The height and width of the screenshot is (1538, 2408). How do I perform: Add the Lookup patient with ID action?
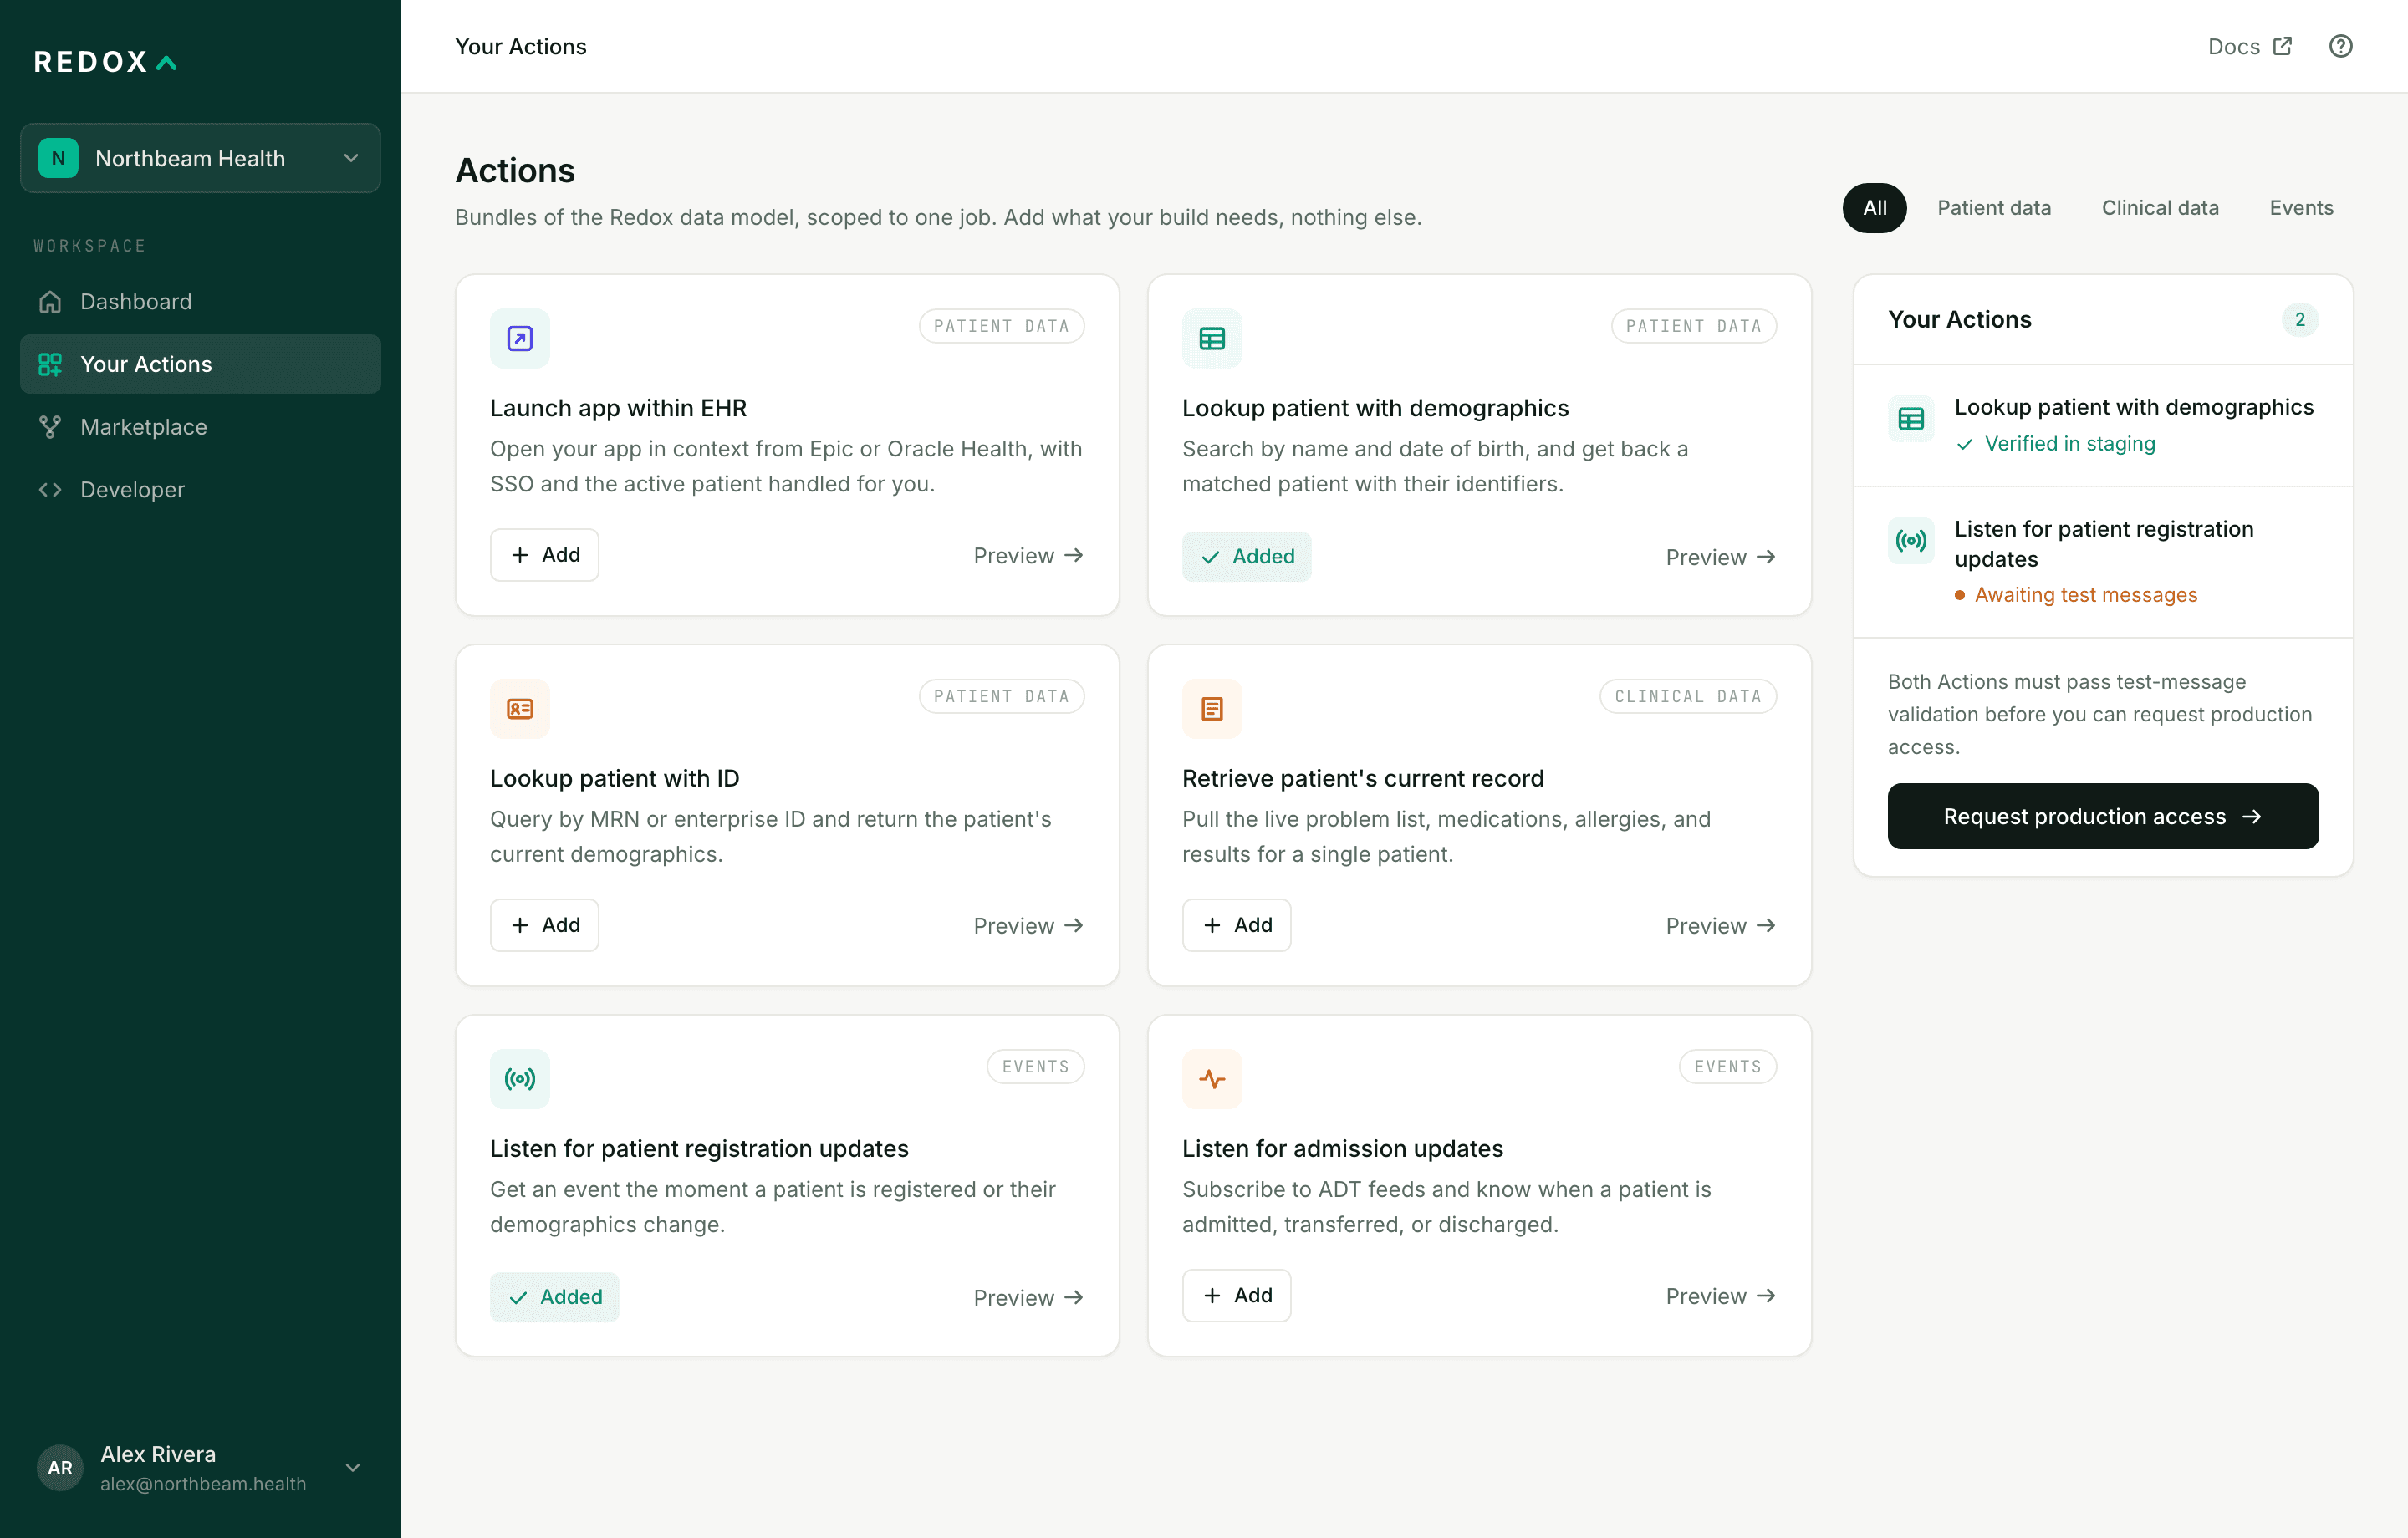tap(544, 925)
